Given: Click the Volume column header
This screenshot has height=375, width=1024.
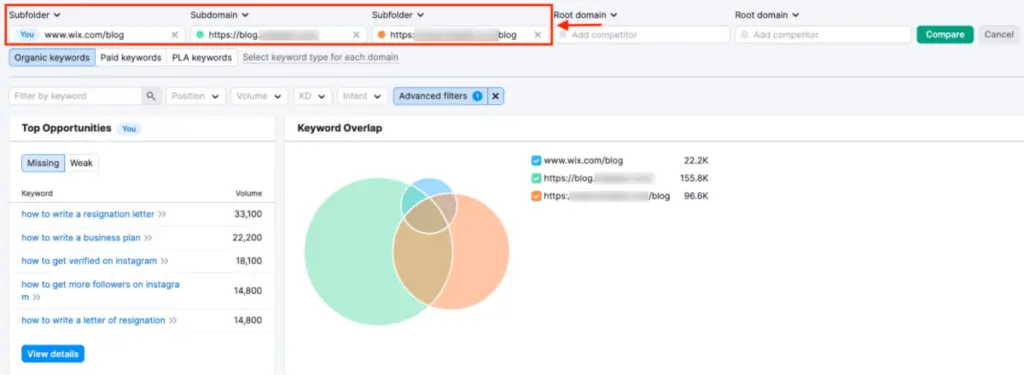Looking at the screenshot, I should point(249,193).
